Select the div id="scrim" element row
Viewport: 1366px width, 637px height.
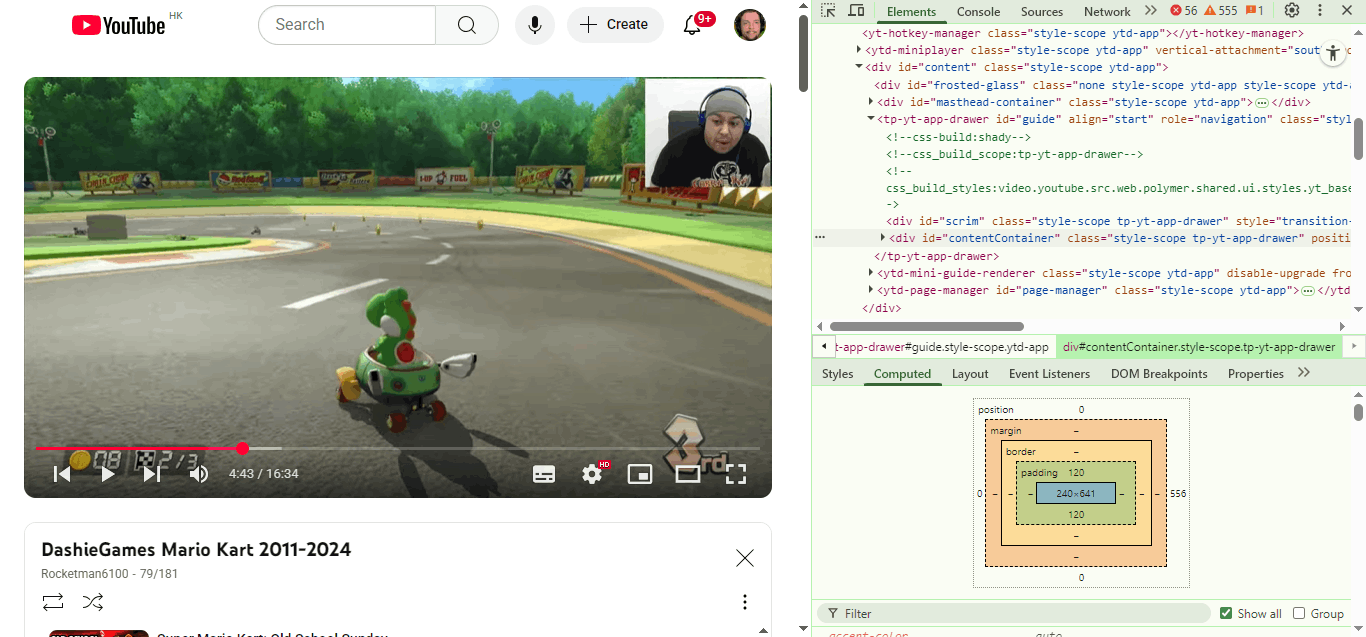point(1083,221)
